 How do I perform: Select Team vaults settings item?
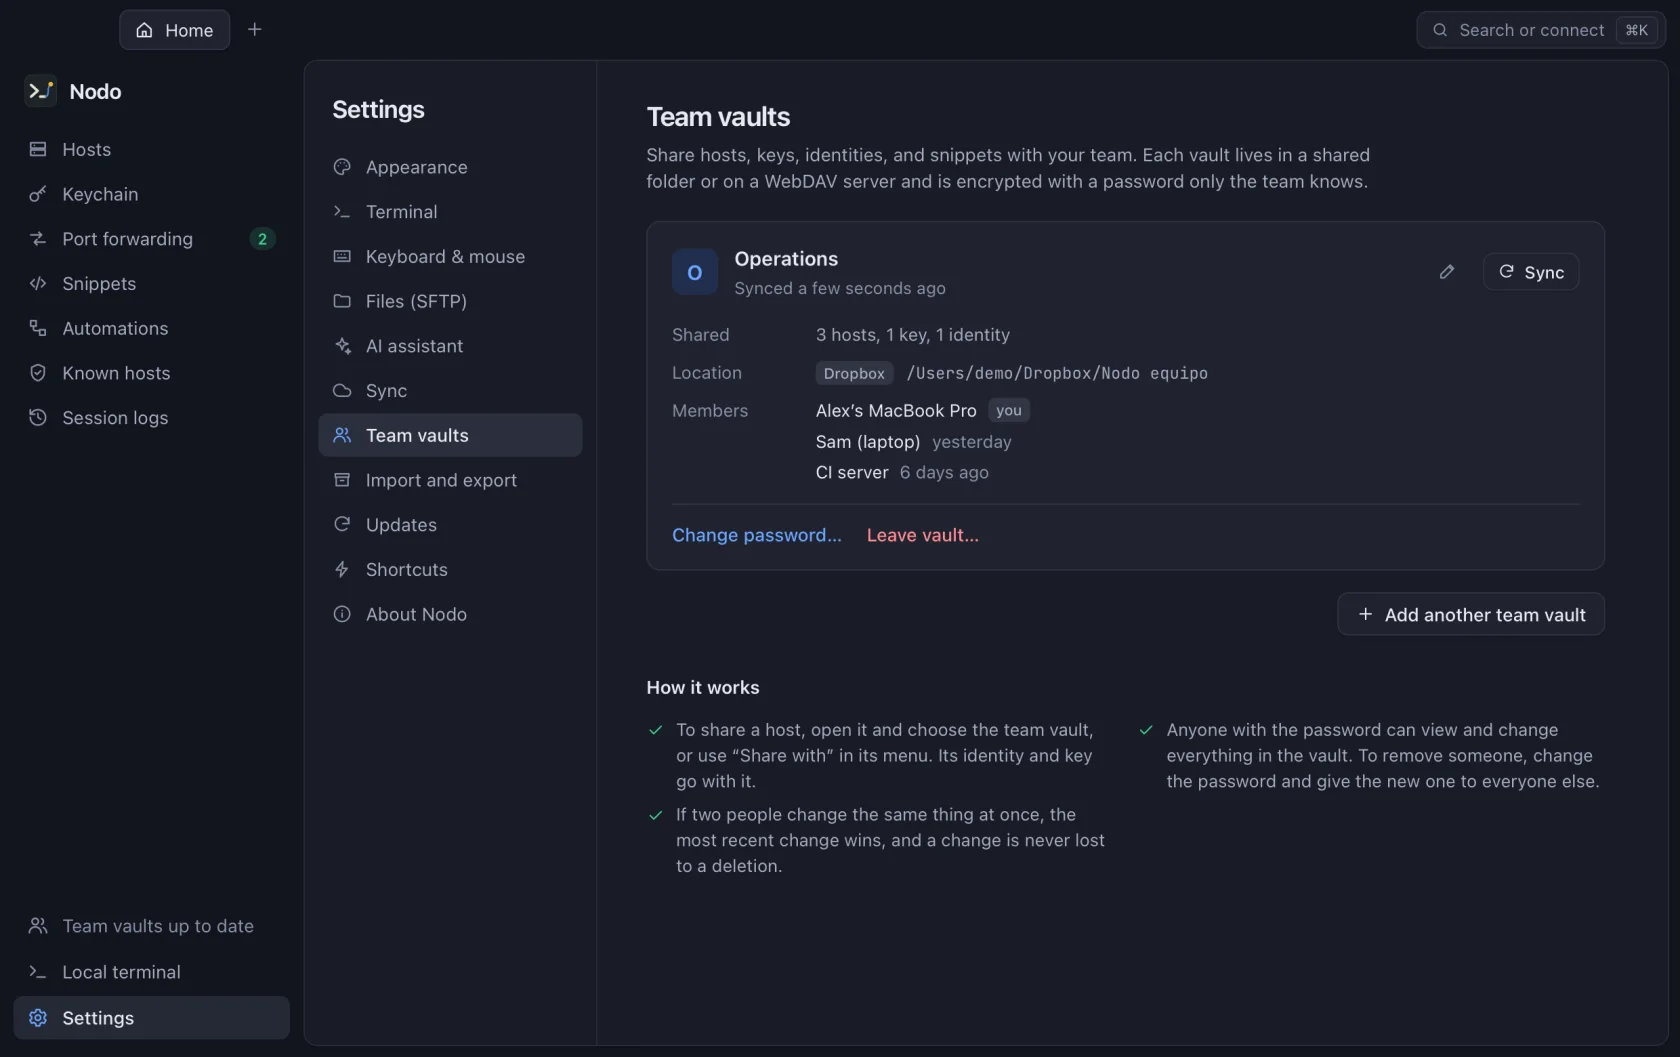pyautogui.click(x=450, y=436)
